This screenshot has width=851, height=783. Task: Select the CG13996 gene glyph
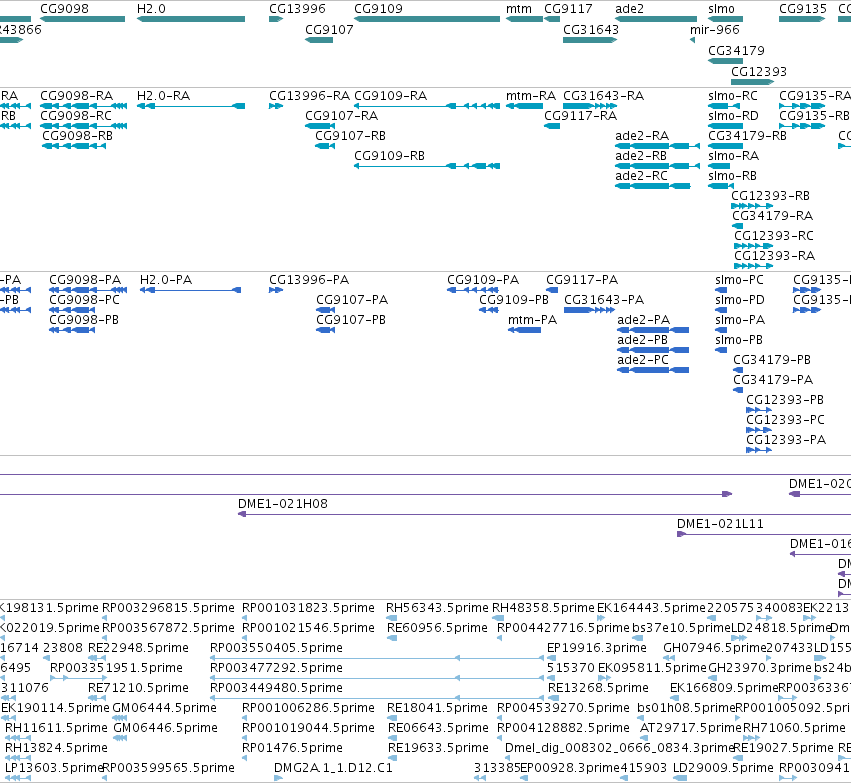coord(276,19)
